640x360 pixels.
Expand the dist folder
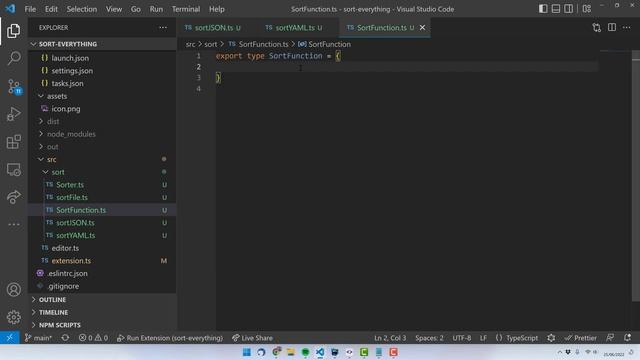(x=102, y=121)
